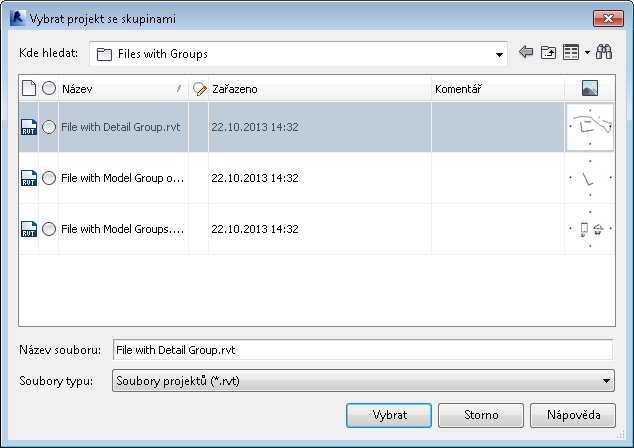Screen dimensions: 634x448
Task: Click preview thumbnail of File with Detail Group
Action: (589, 127)
